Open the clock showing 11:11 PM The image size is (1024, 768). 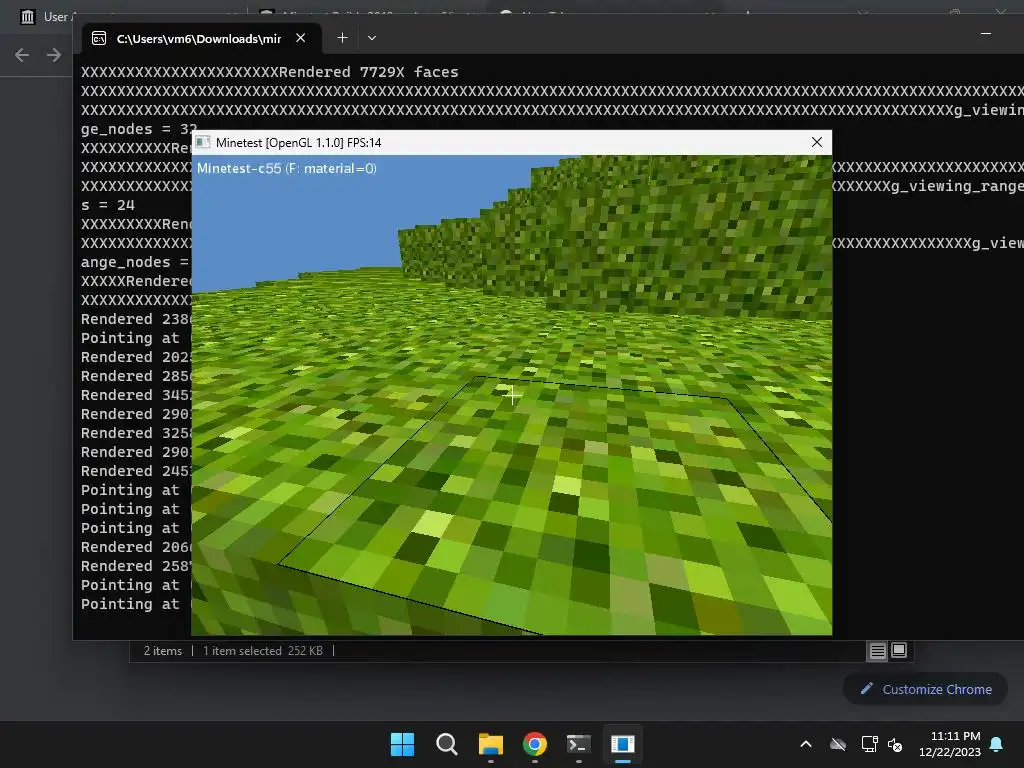[x=950, y=744]
